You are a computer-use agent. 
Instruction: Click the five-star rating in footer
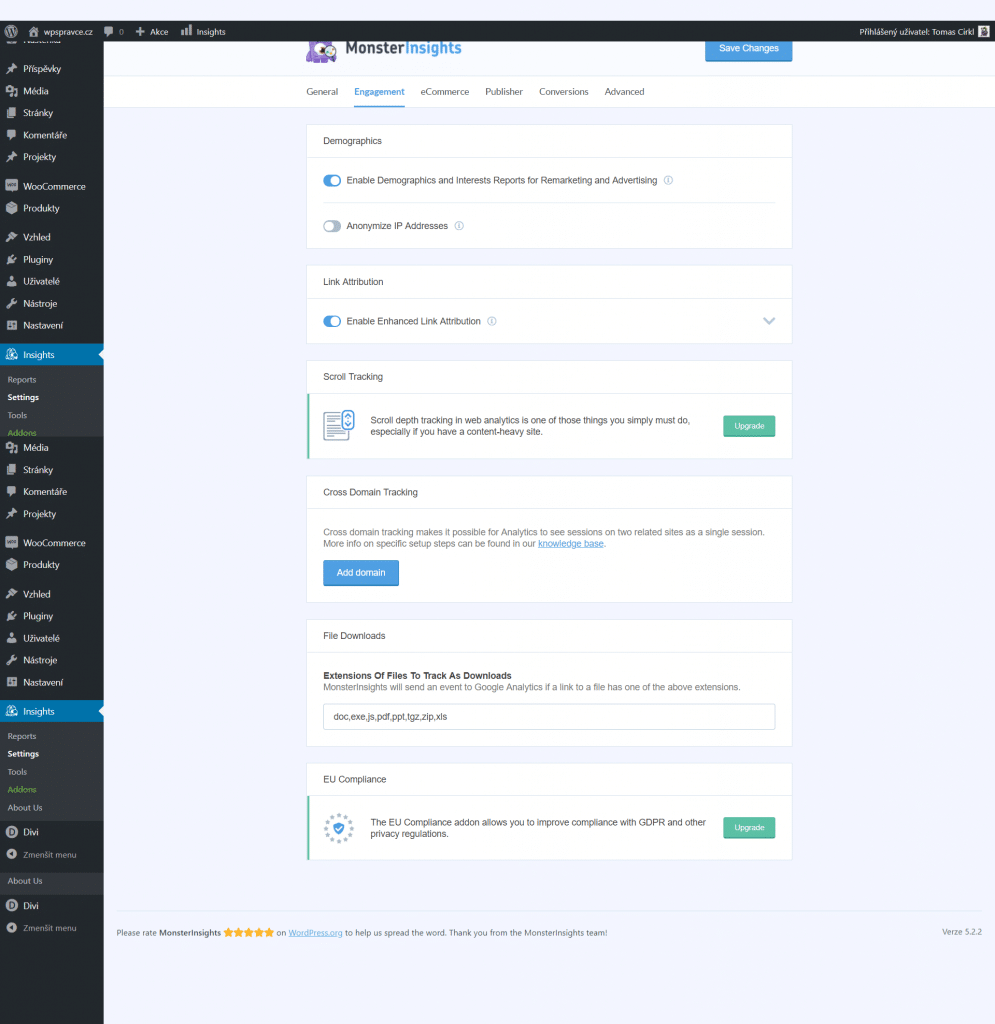(x=249, y=933)
